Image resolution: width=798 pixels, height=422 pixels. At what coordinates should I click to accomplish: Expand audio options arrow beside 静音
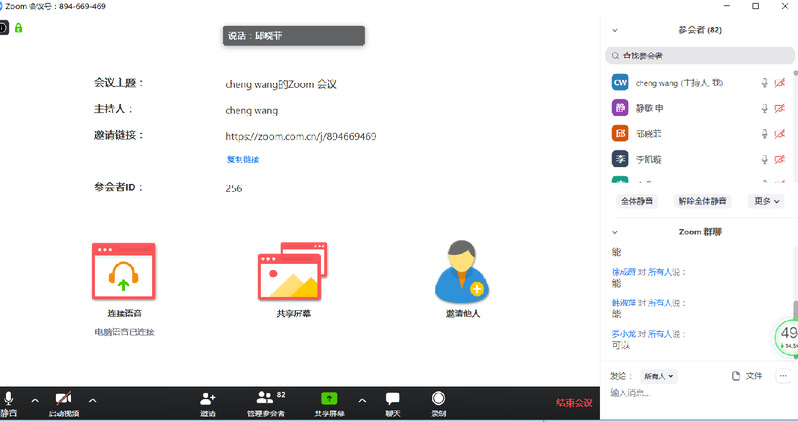35,400
